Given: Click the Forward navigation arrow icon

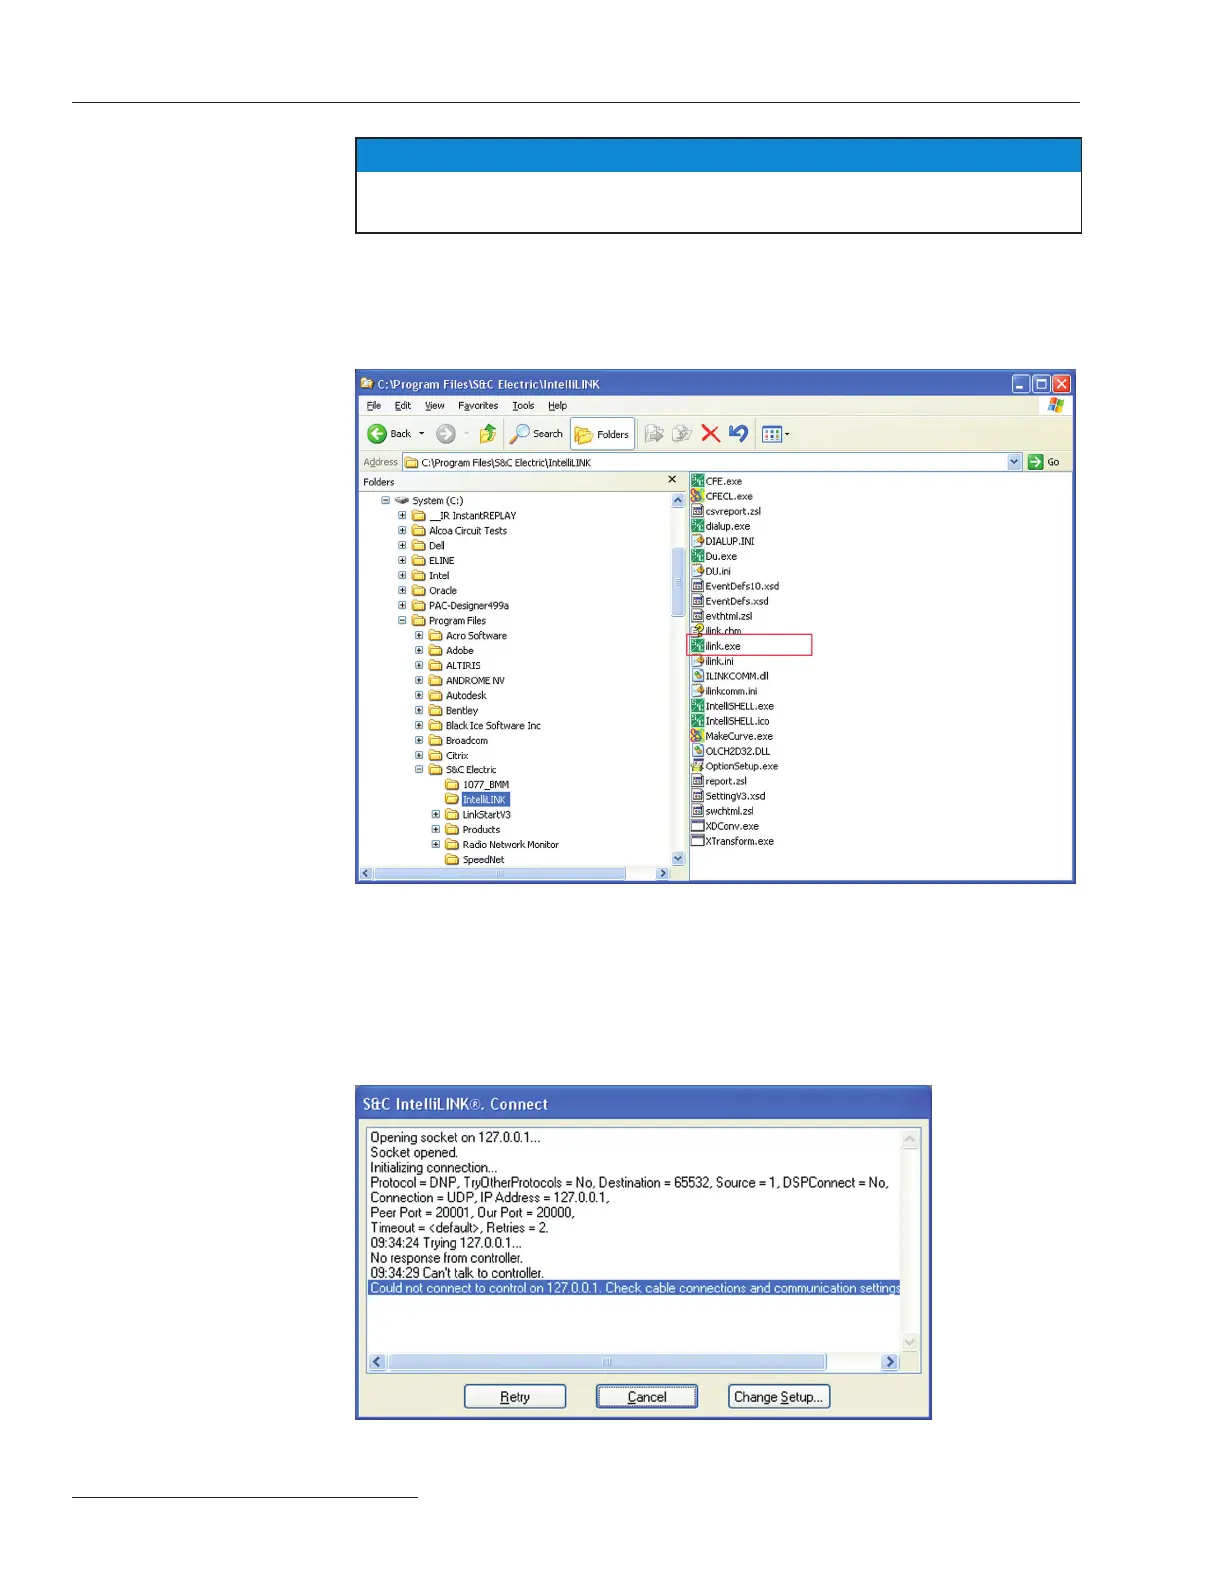Looking at the screenshot, I should tap(446, 434).
